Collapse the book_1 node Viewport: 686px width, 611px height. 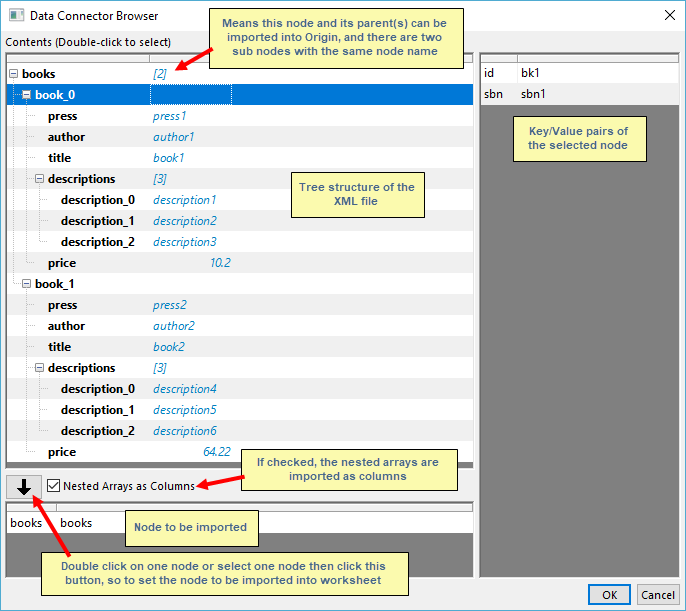coord(27,283)
